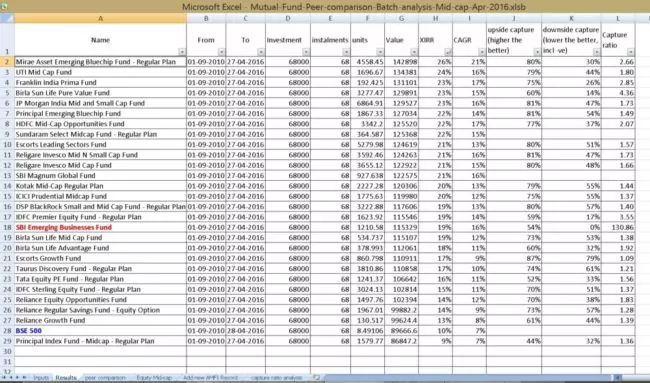This screenshot has width=650, height=383.
Task: Select cell HDFC Mid-Cap Opportunities Fund
Action: pos(101,124)
